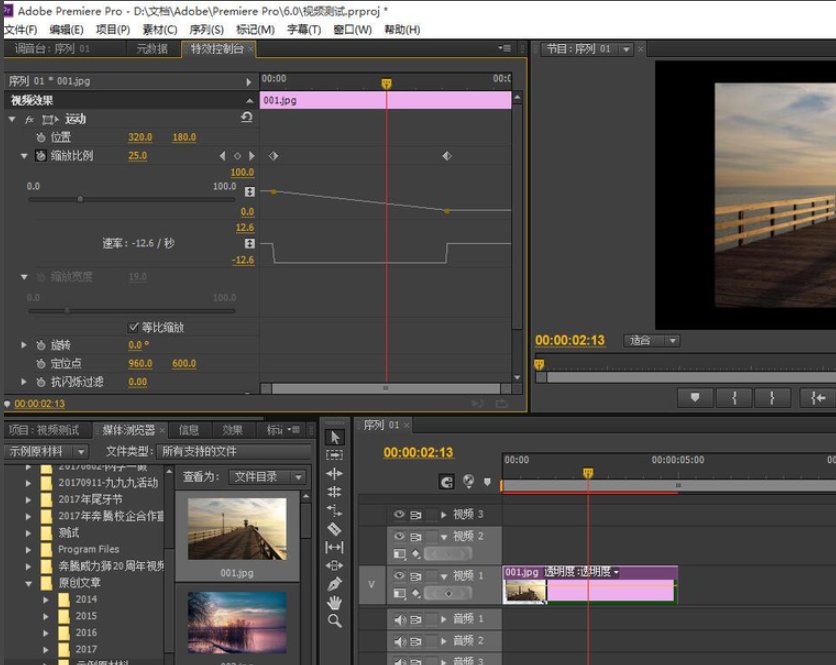Select the 001.jpg thumbnail in browser
The image size is (836, 665).
(237, 529)
